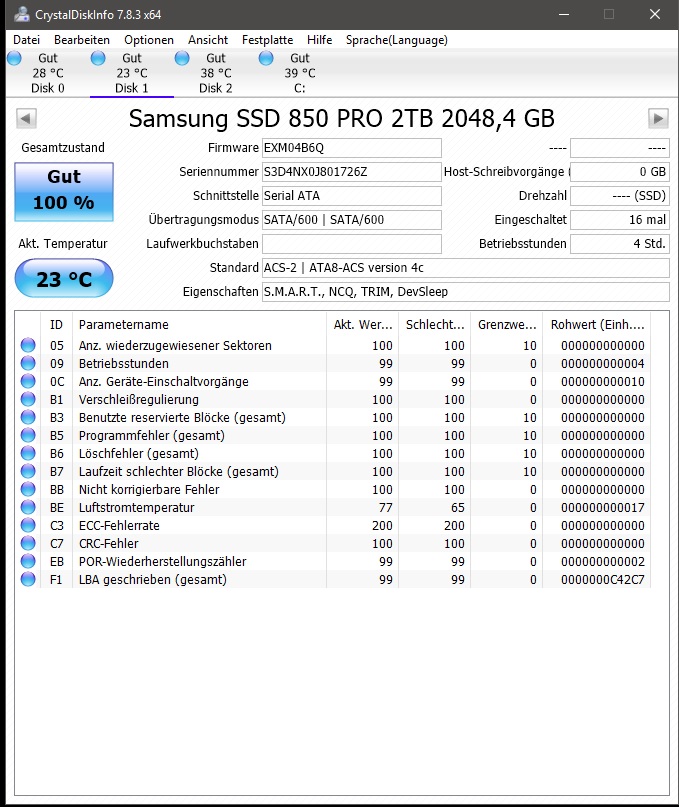Select the Disk 2 tab
Image resolution: width=679 pixels, height=807 pixels.
pos(216,73)
